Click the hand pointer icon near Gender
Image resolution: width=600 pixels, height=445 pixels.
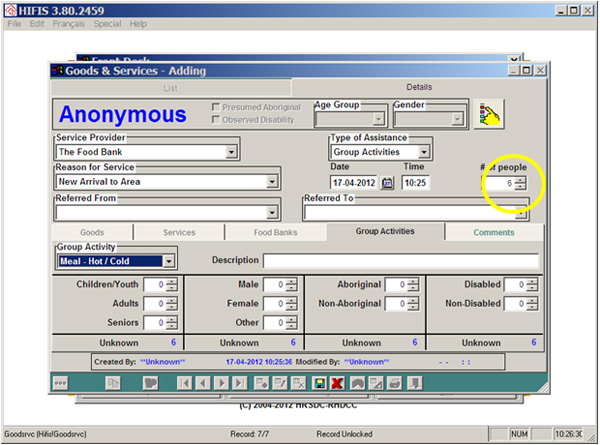(x=489, y=115)
